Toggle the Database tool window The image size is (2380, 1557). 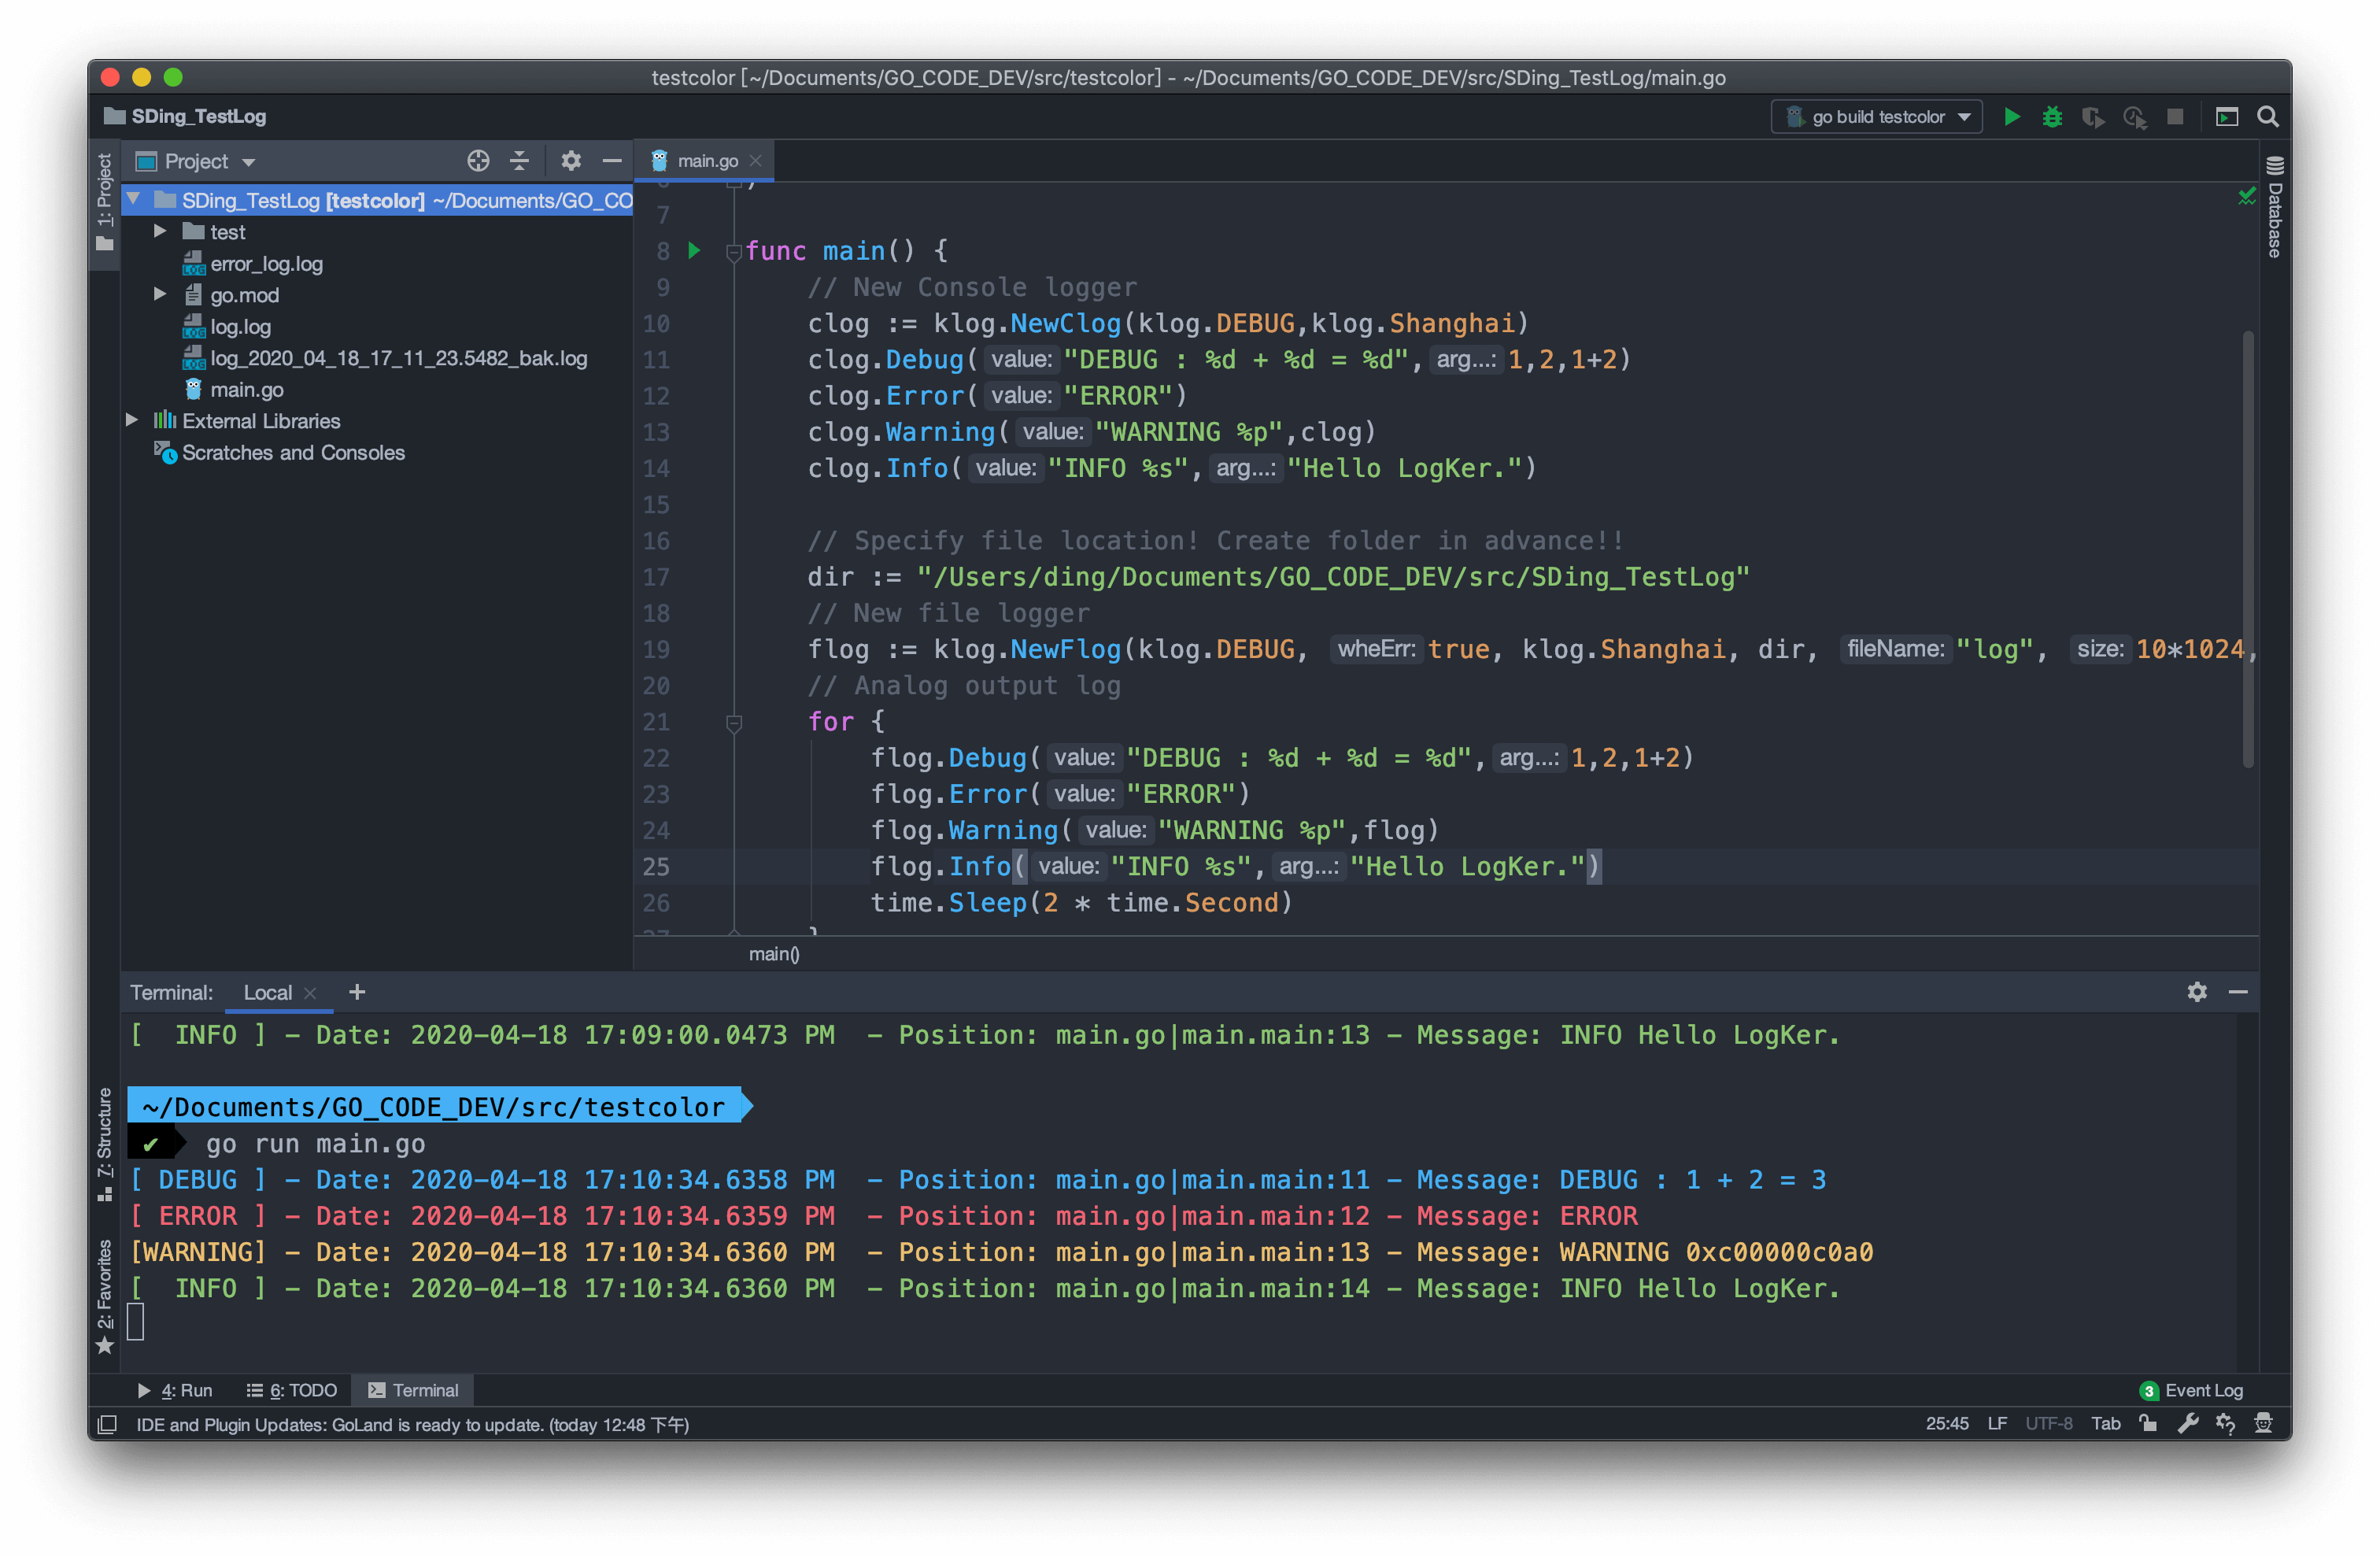click(2274, 207)
